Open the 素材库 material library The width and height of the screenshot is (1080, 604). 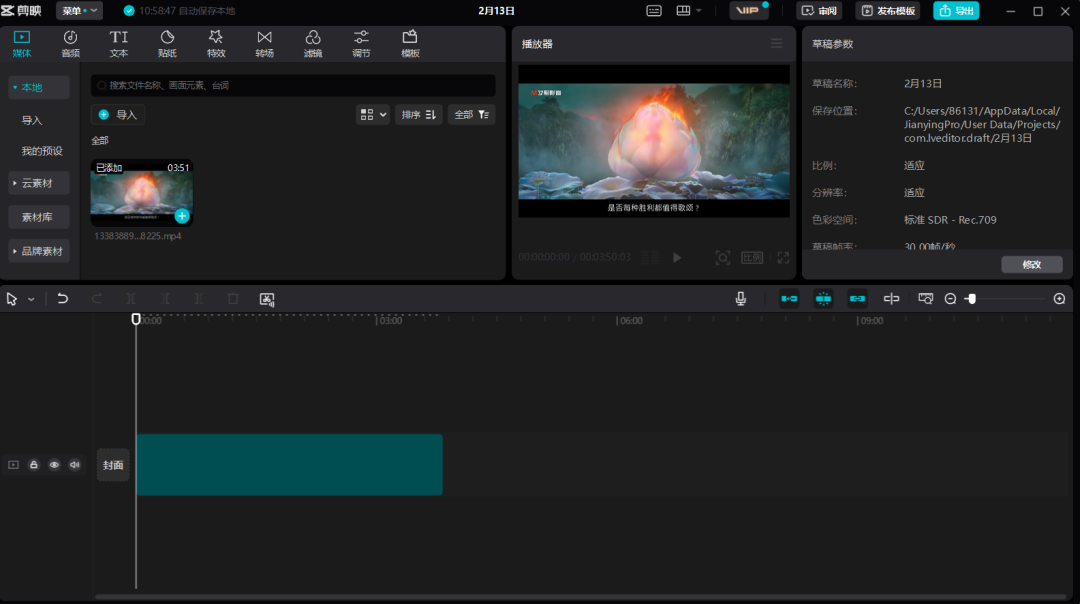pos(39,217)
